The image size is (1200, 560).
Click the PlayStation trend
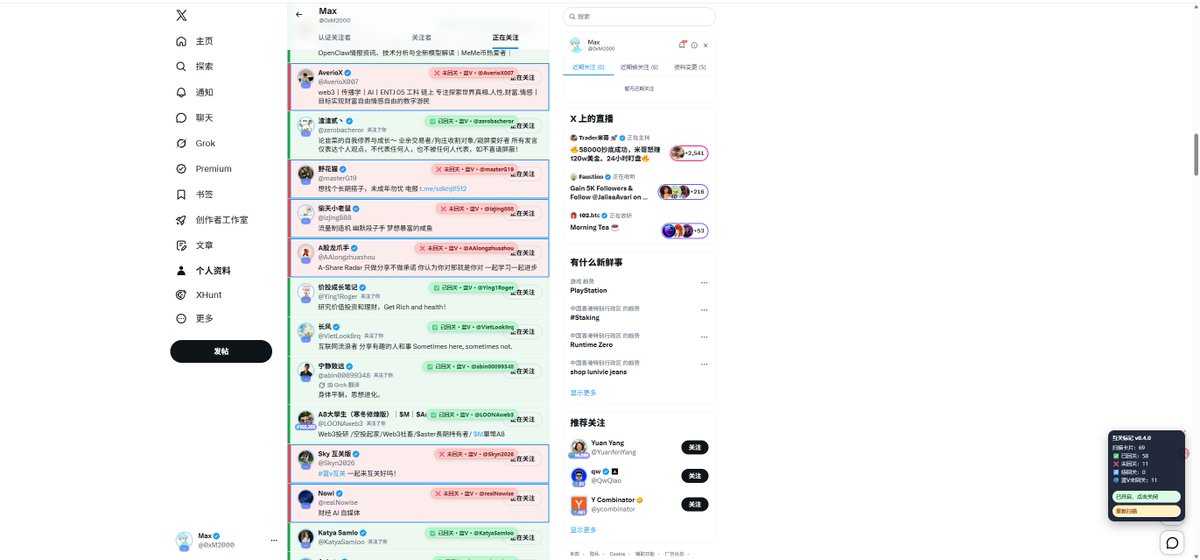point(588,290)
